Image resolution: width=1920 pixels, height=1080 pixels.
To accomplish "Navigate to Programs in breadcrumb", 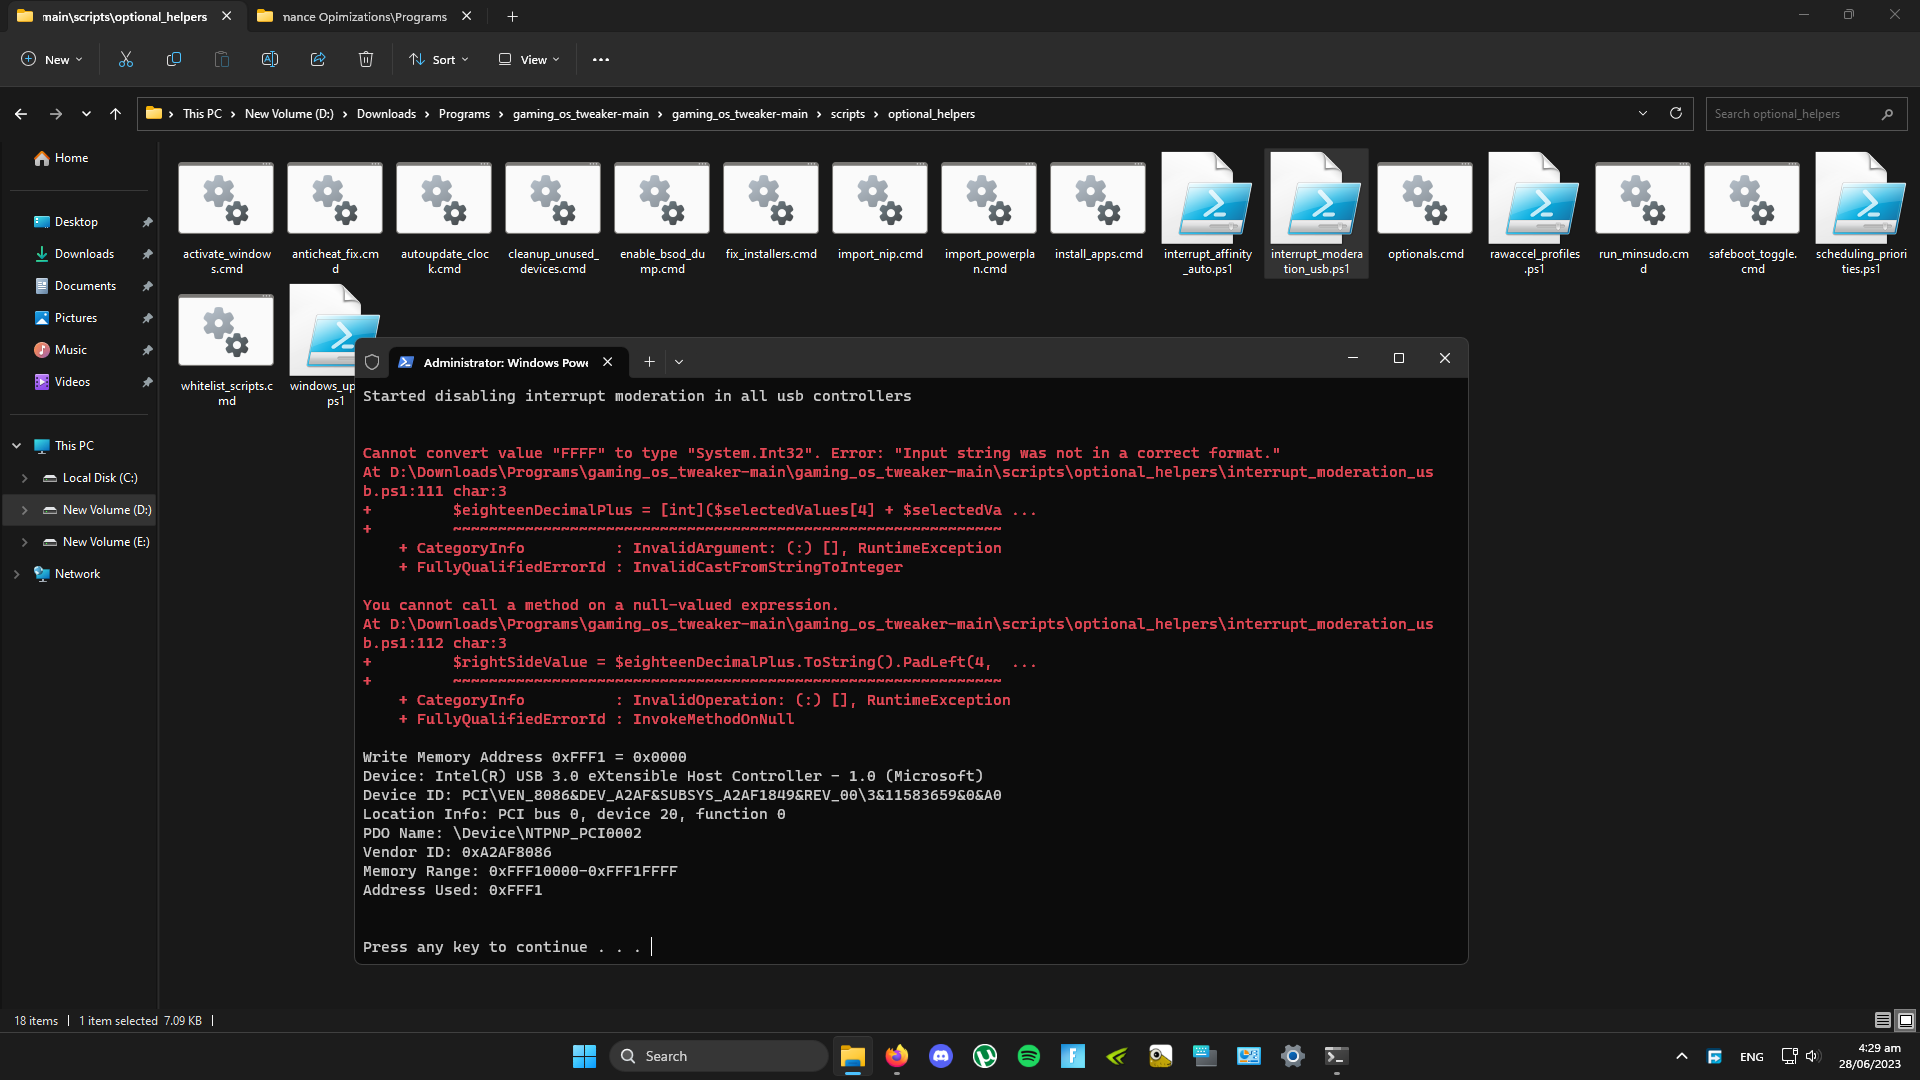I will click(464, 114).
